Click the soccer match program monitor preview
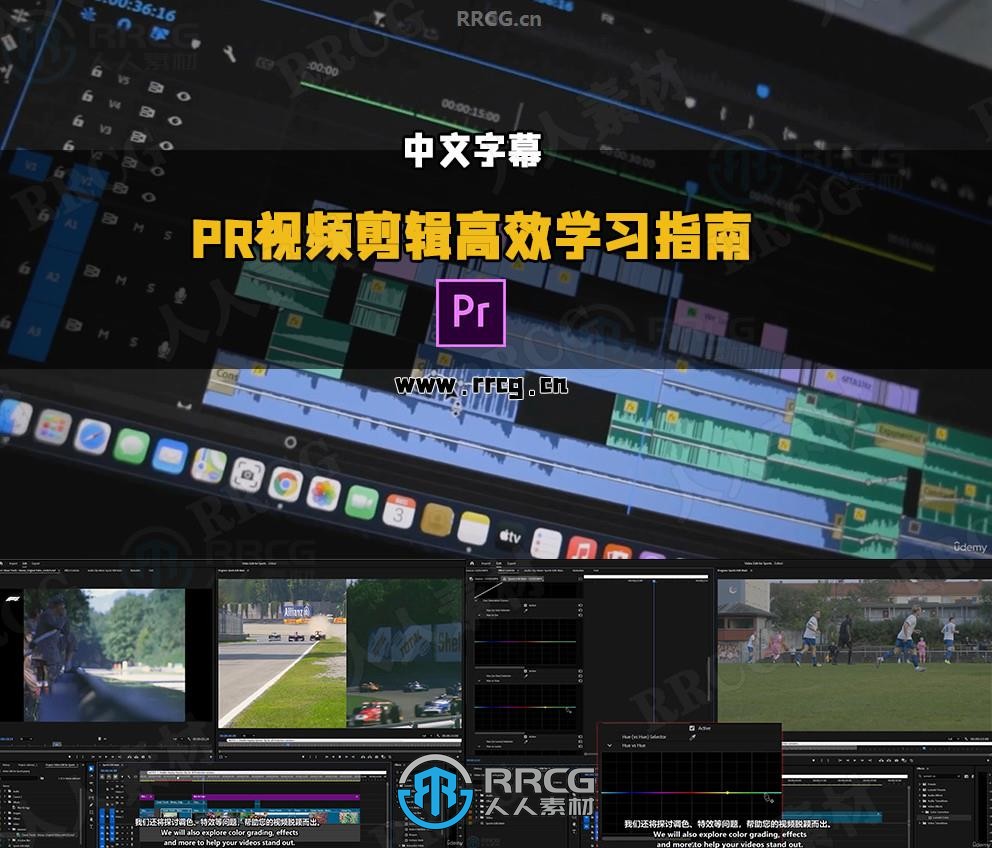 pos(855,656)
